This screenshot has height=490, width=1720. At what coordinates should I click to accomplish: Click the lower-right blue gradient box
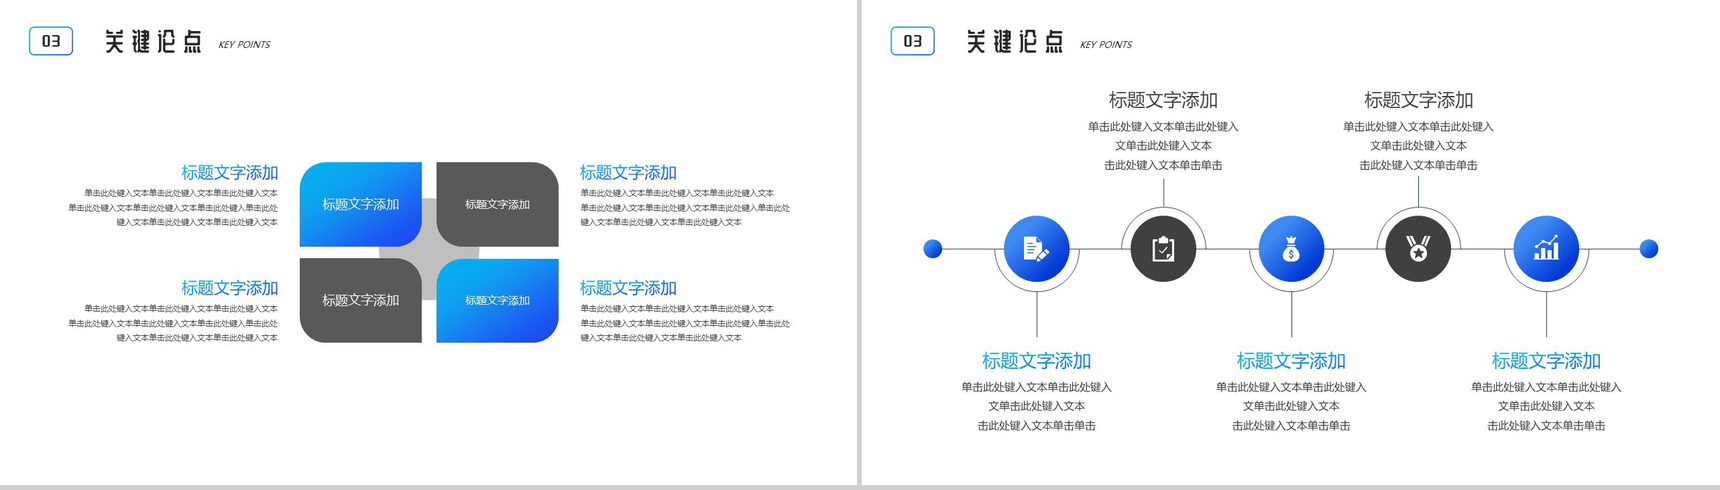tap(497, 300)
